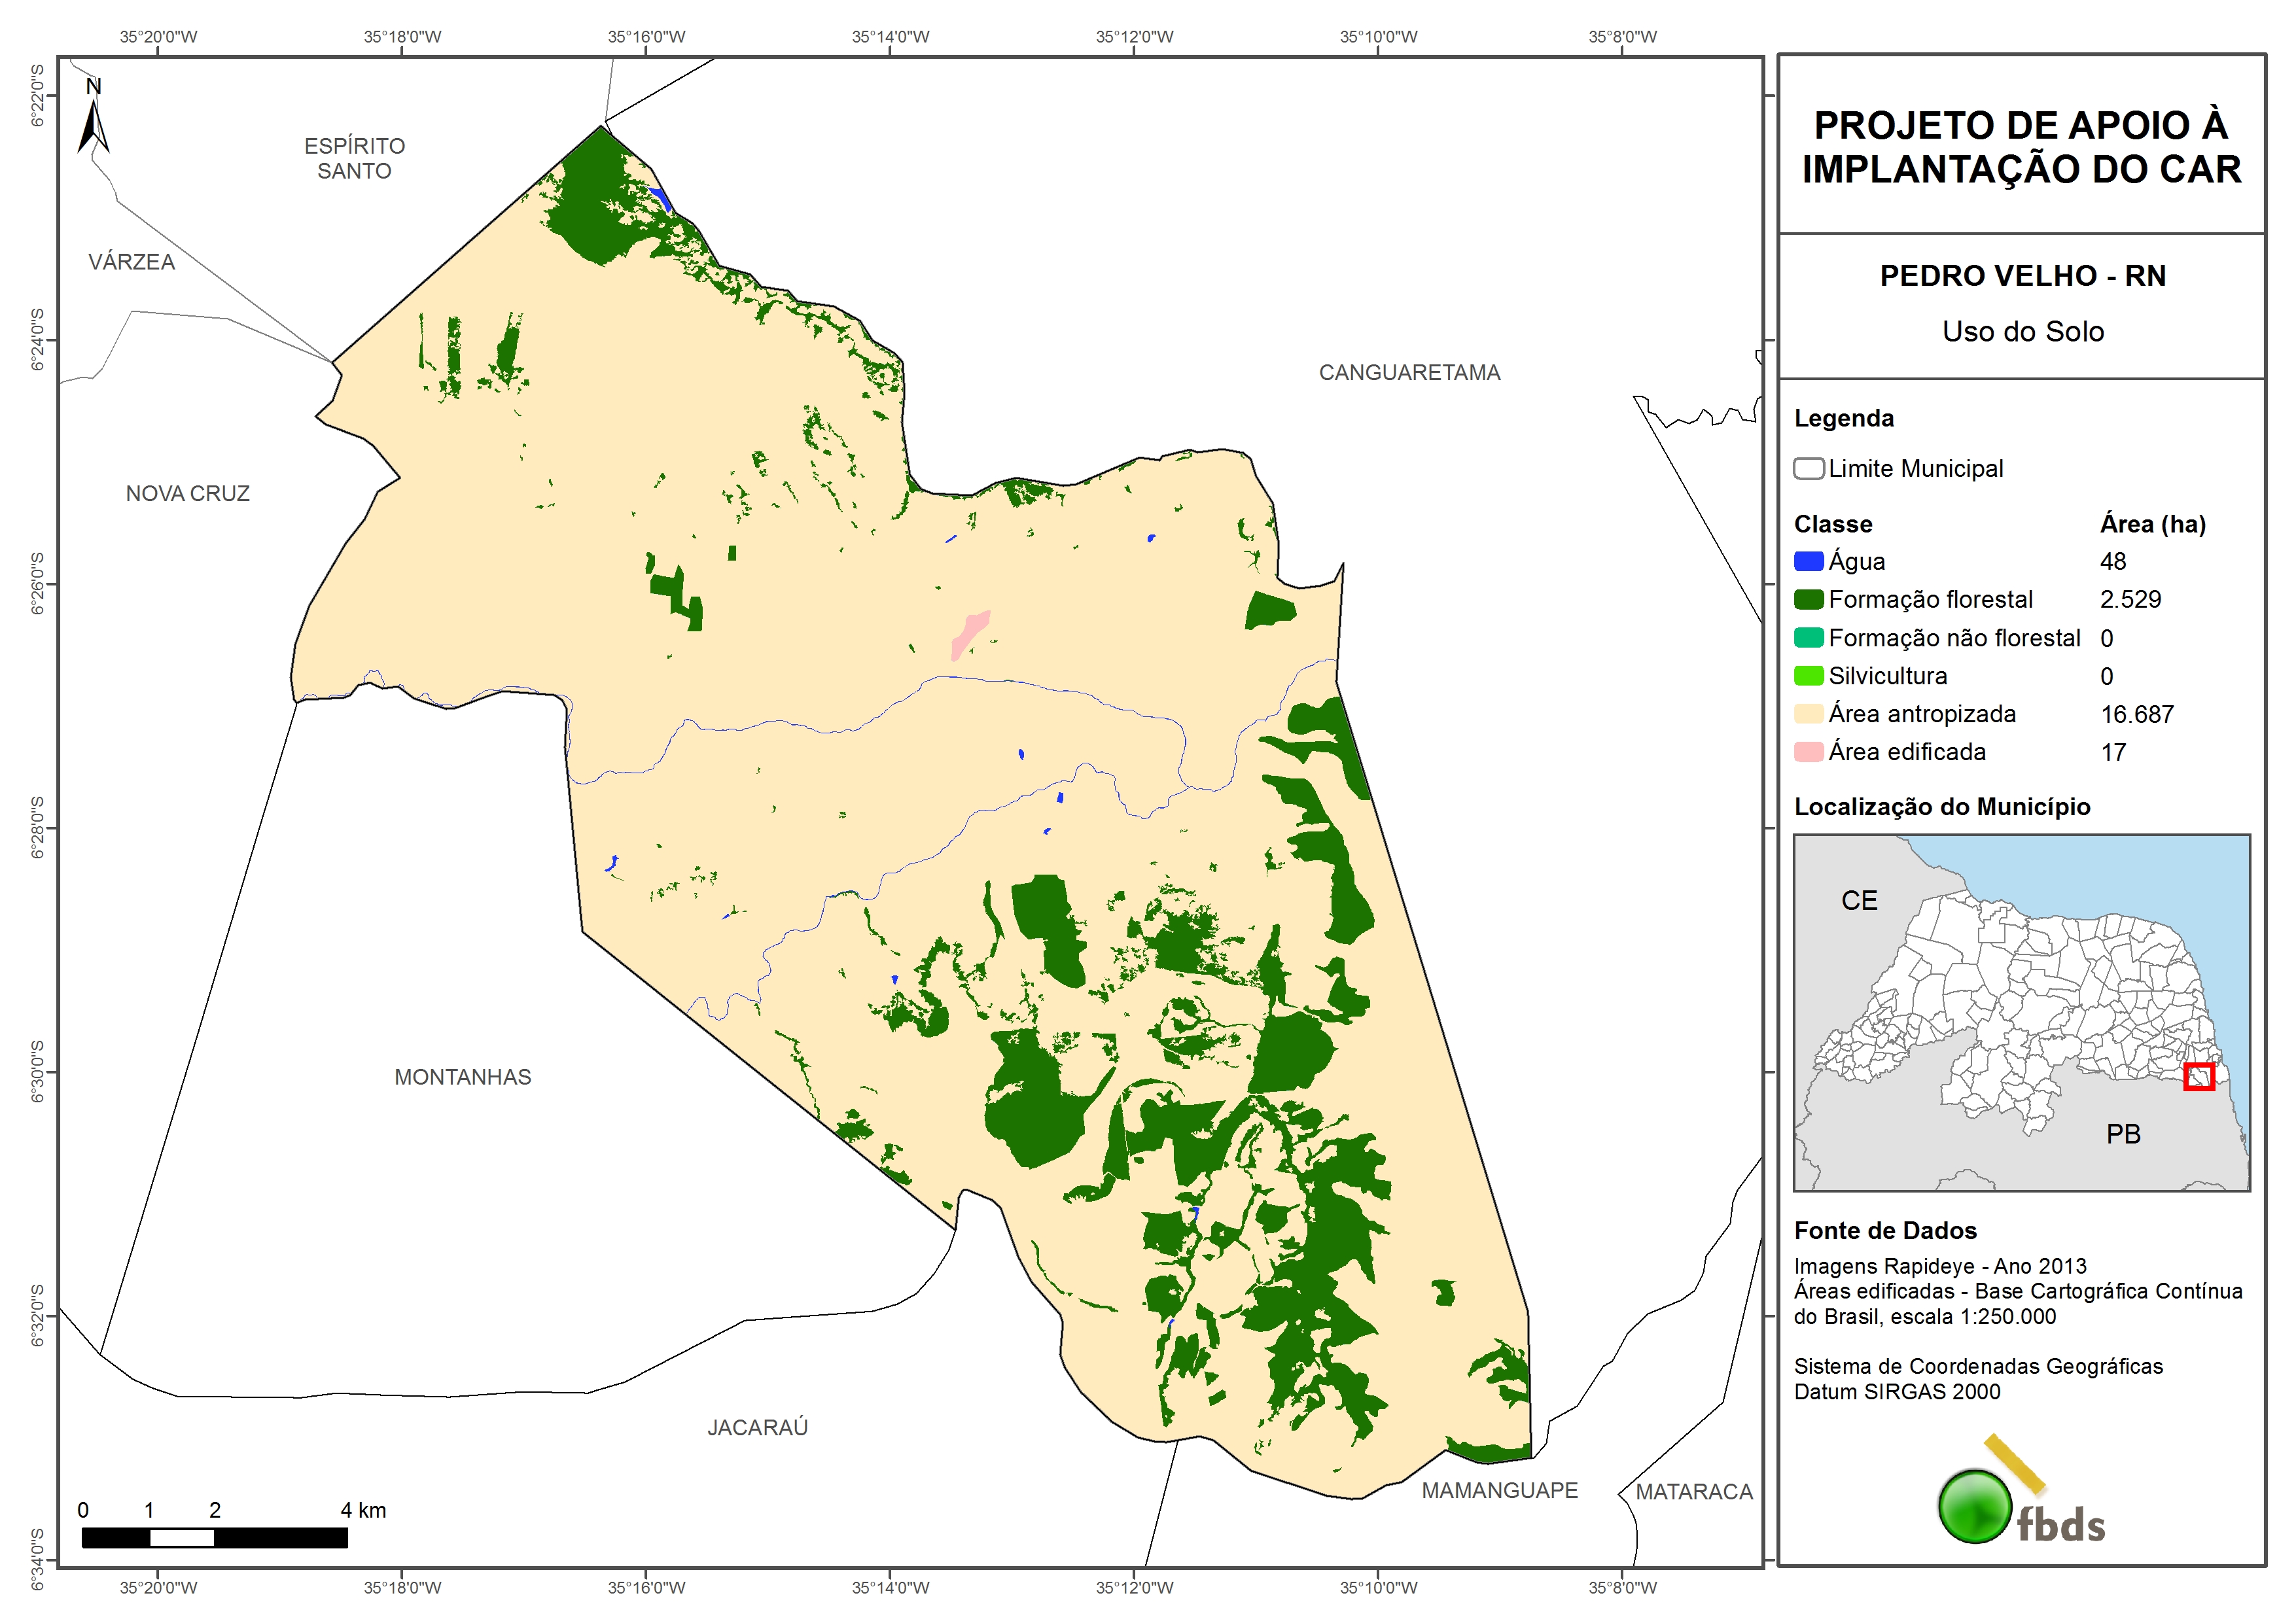Click the black-and-white scale bar
Screen dimensions: 2296x1623
click(214, 1537)
